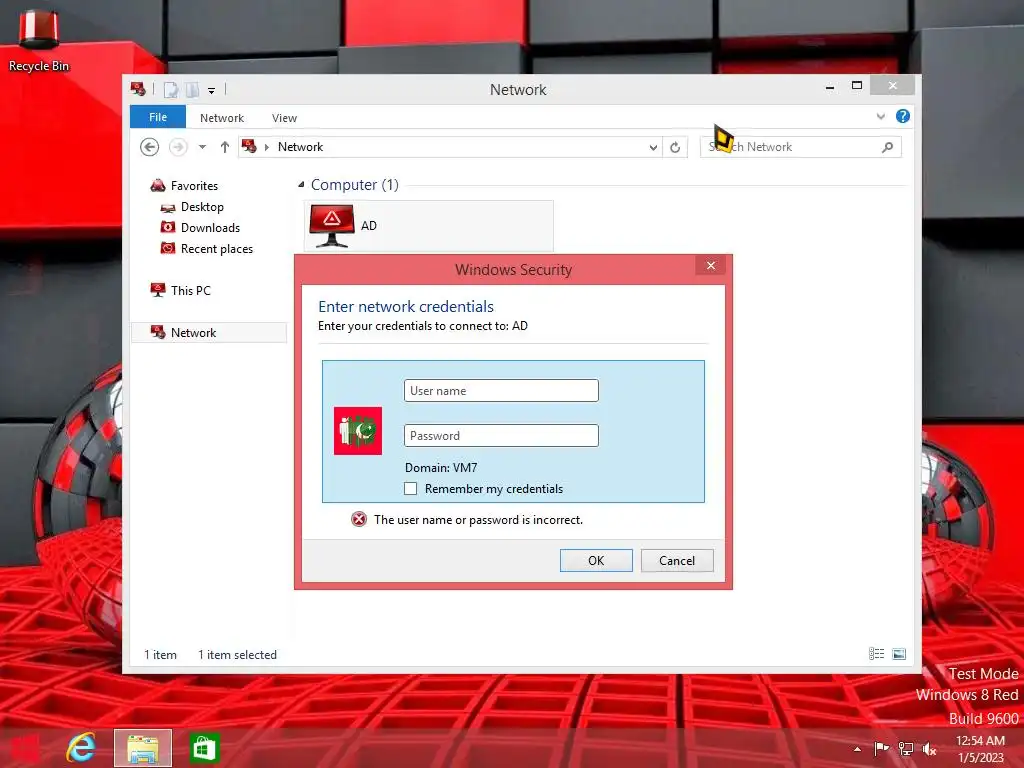Click the network icon in address bar
Image resolution: width=1024 pixels, height=768 pixels.
(249, 146)
